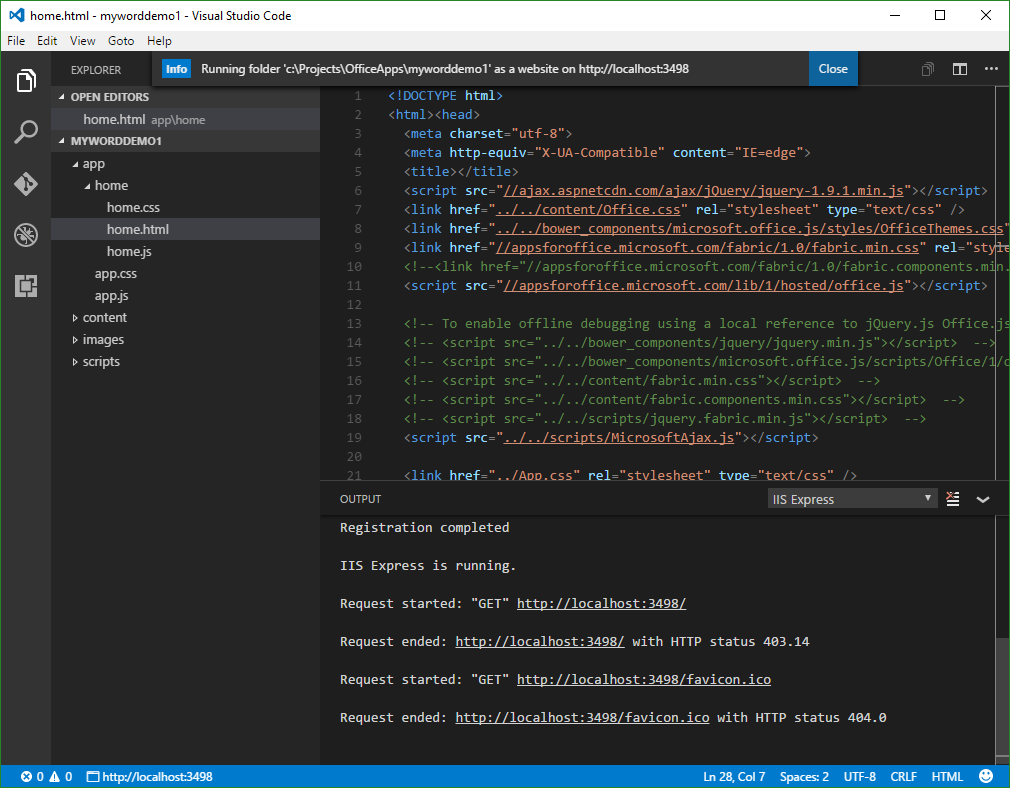The height and width of the screenshot is (788, 1010).
Task: Expand the content folder
Action: point(104,317)
